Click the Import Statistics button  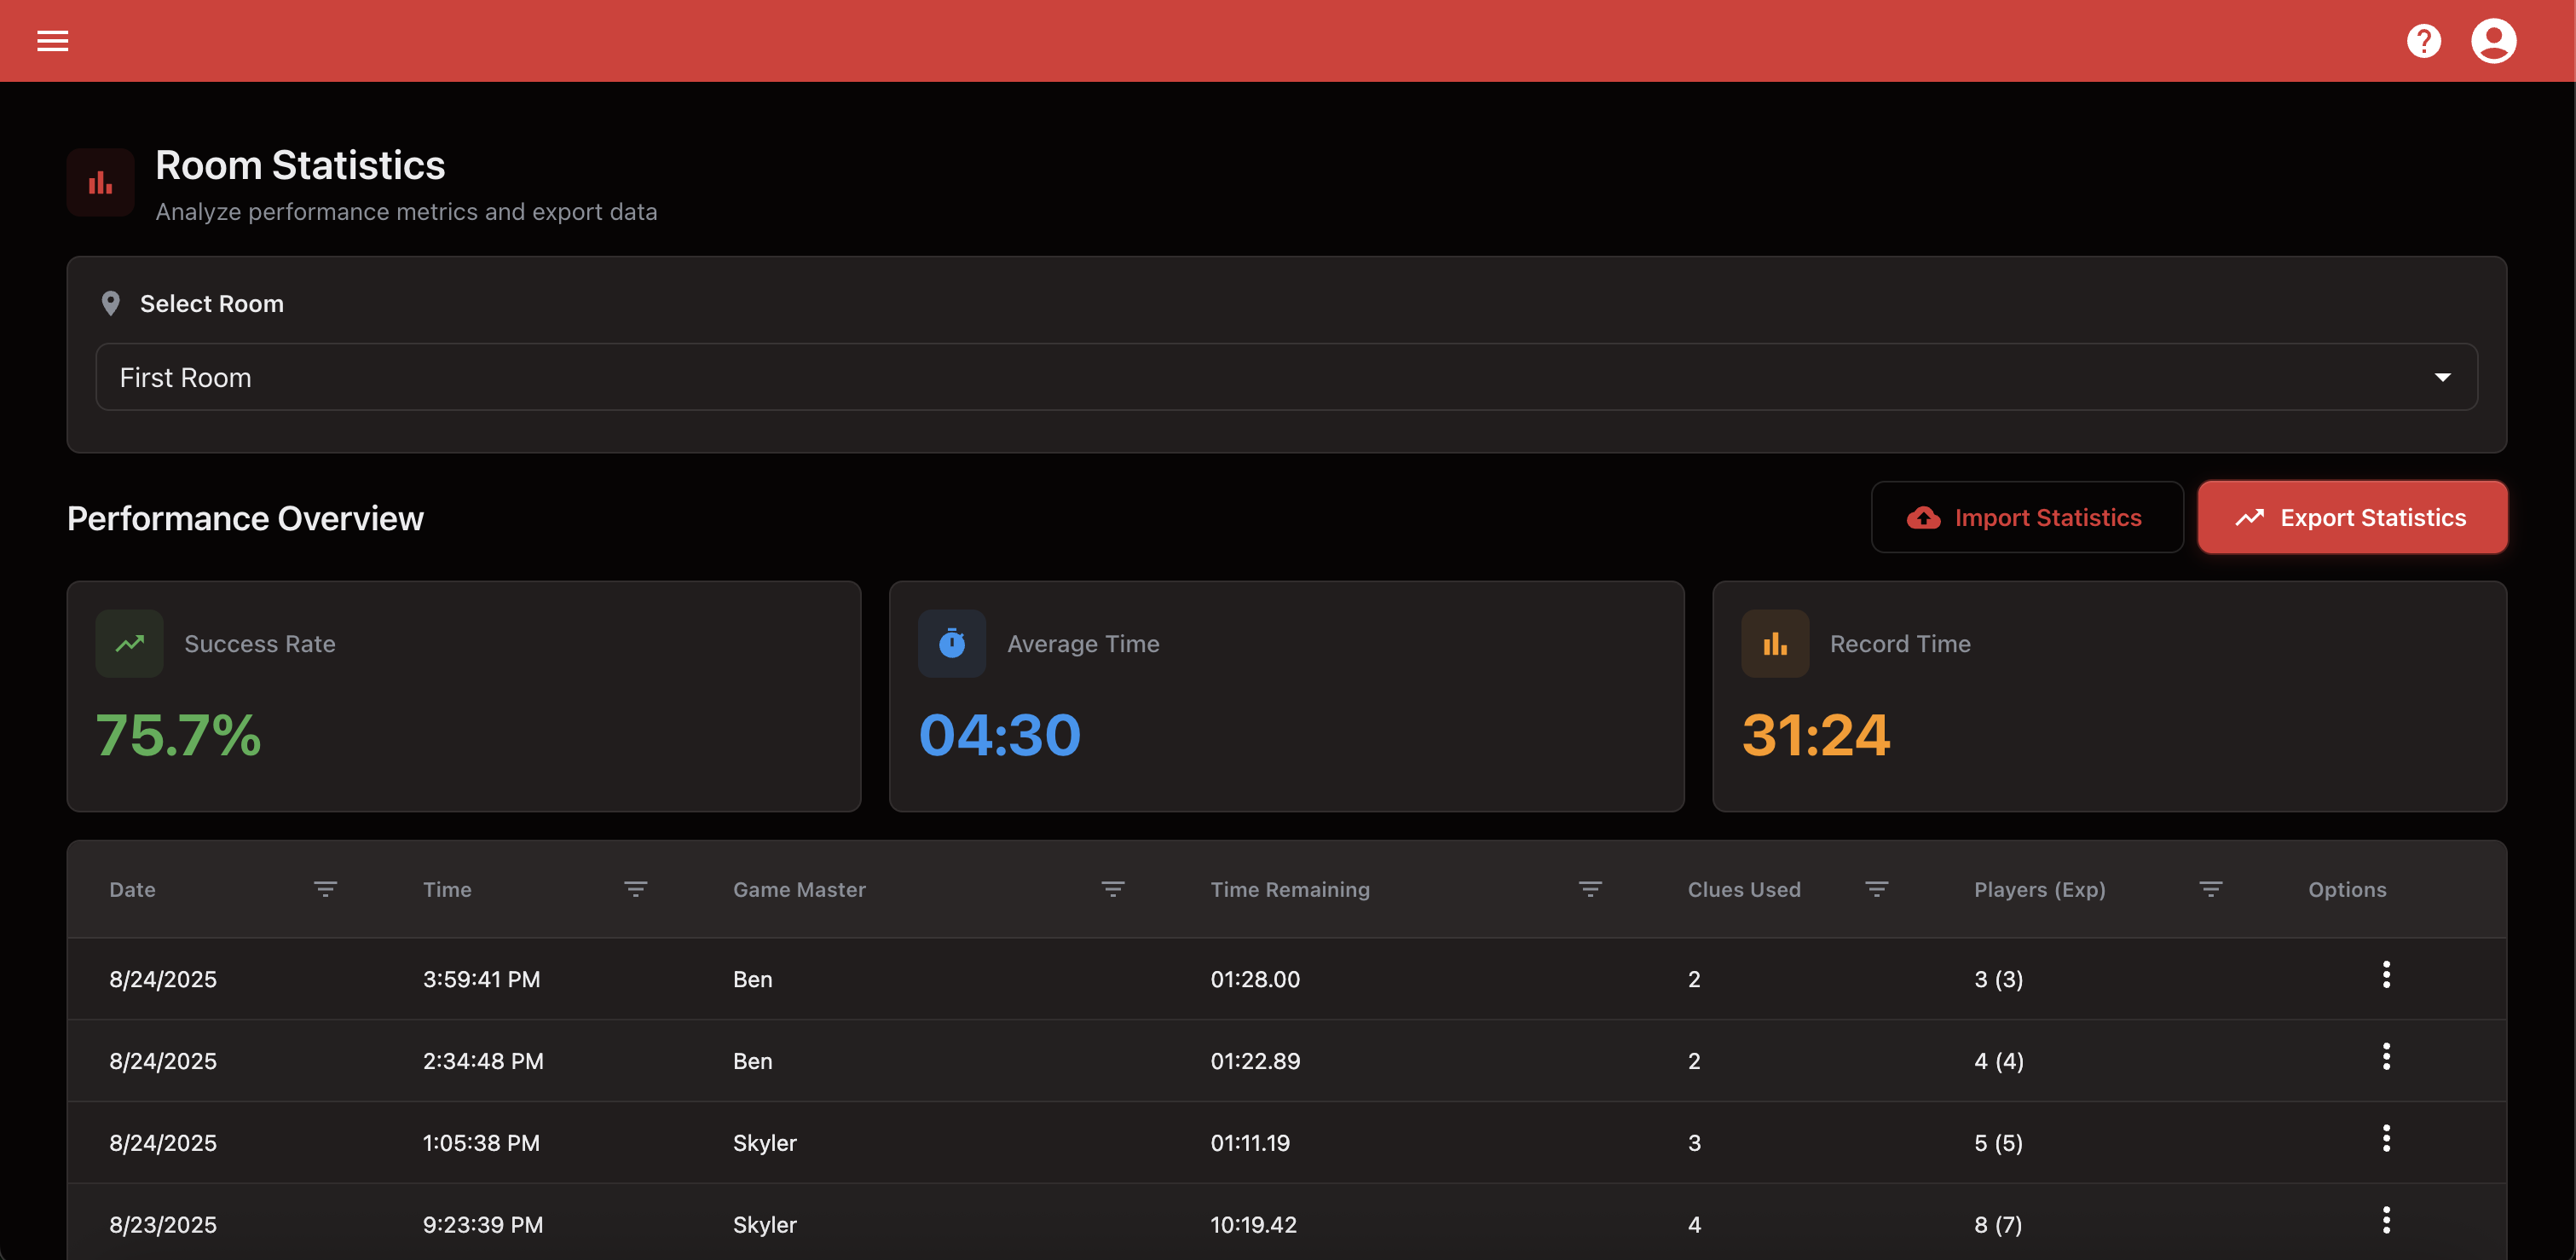pyautogui.click(x=2026, y=517)
